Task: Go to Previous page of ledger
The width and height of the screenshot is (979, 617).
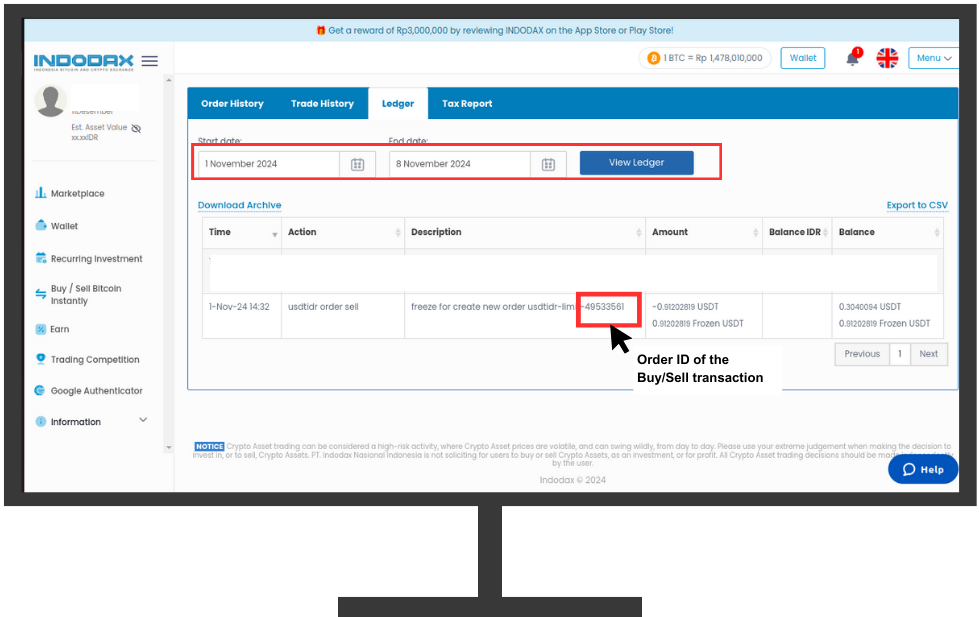Action: (x=862, y=354)
